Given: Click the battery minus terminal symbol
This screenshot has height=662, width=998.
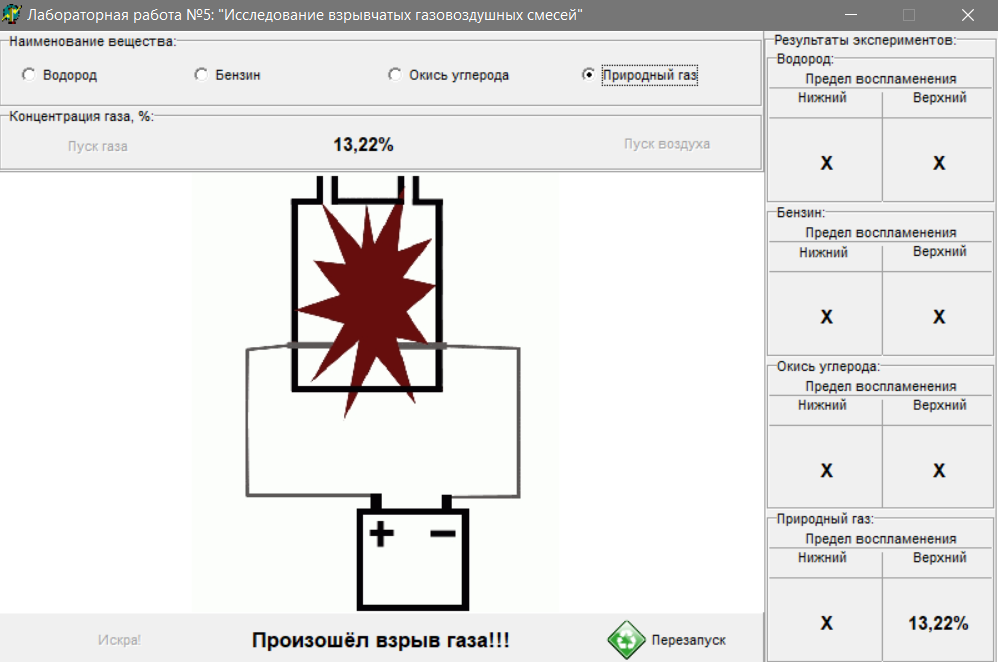Looking at the screenshot, I should 443,533.
